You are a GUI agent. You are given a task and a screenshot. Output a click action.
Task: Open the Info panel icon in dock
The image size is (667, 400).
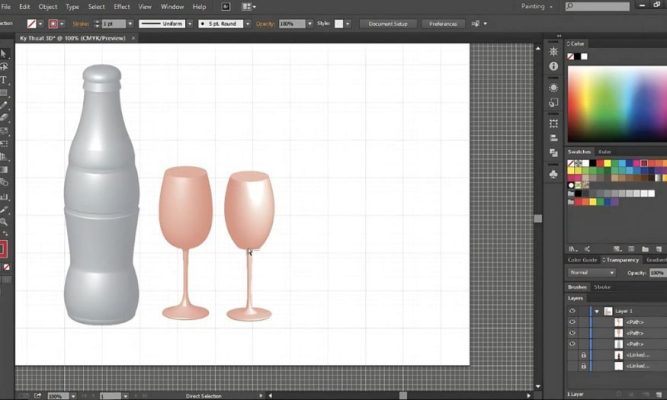coord(553,68)
